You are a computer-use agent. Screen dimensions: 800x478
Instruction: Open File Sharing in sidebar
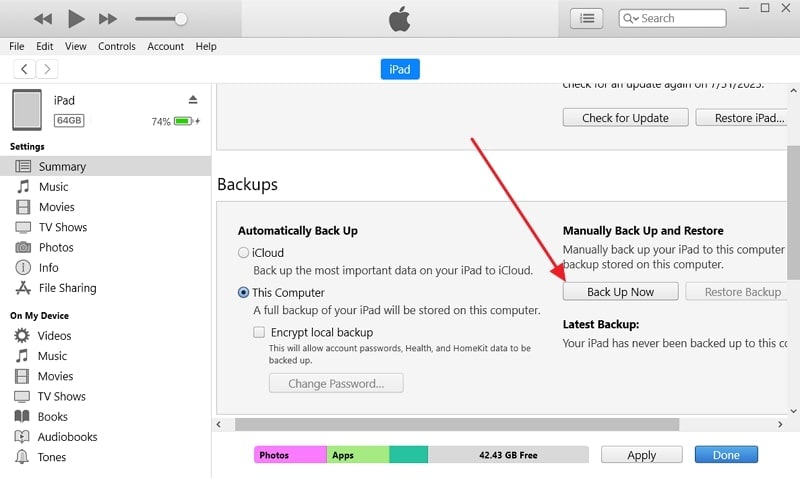pos(67,288)
